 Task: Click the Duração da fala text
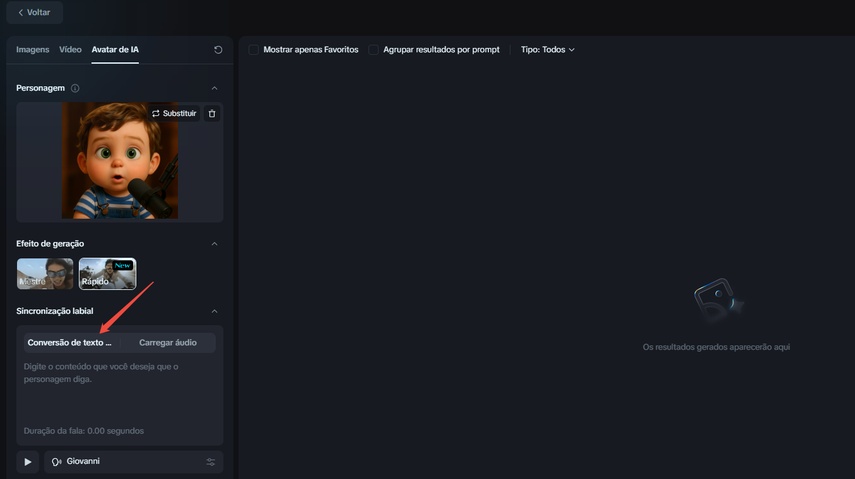(84, 430)
